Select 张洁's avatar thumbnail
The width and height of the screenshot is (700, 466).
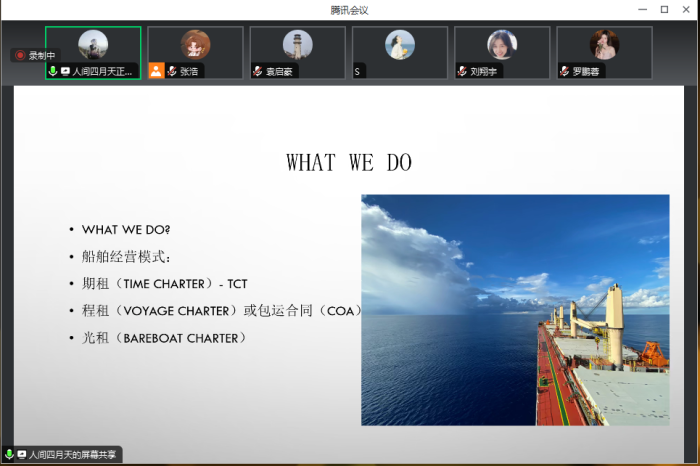[x=195, y=45]
